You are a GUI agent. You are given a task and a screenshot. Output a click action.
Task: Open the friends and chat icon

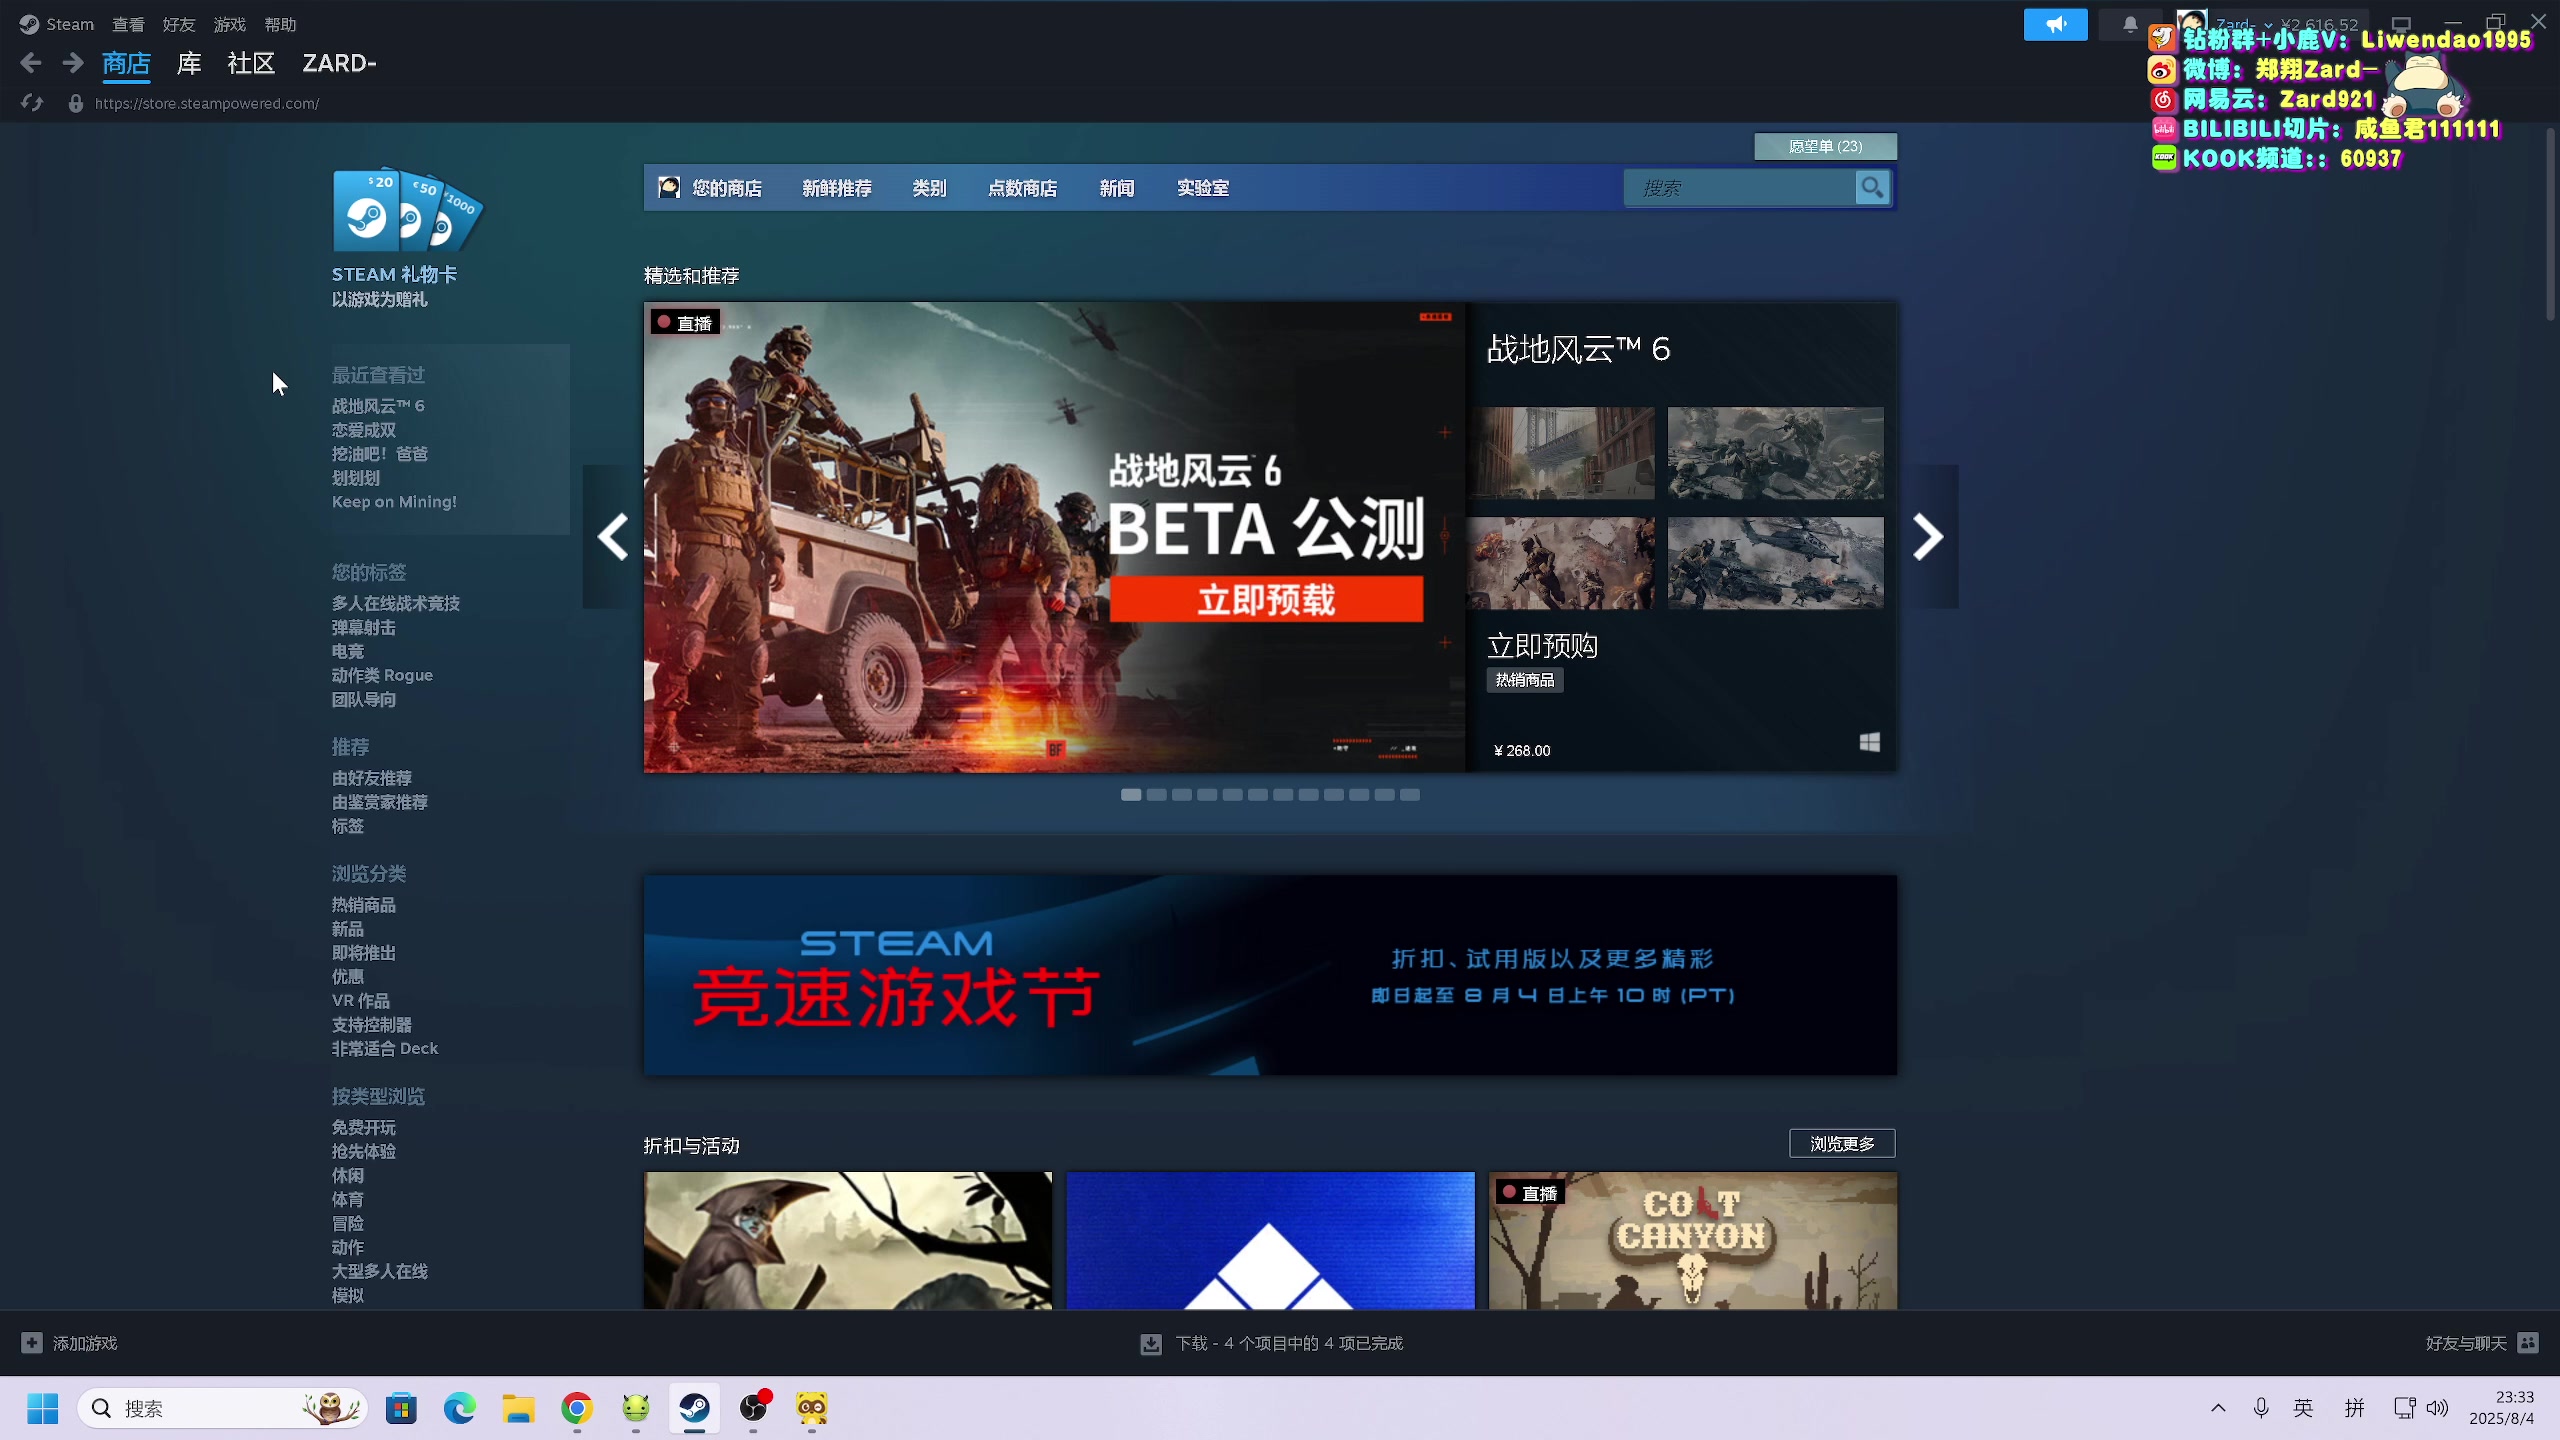[2528, 1343]
